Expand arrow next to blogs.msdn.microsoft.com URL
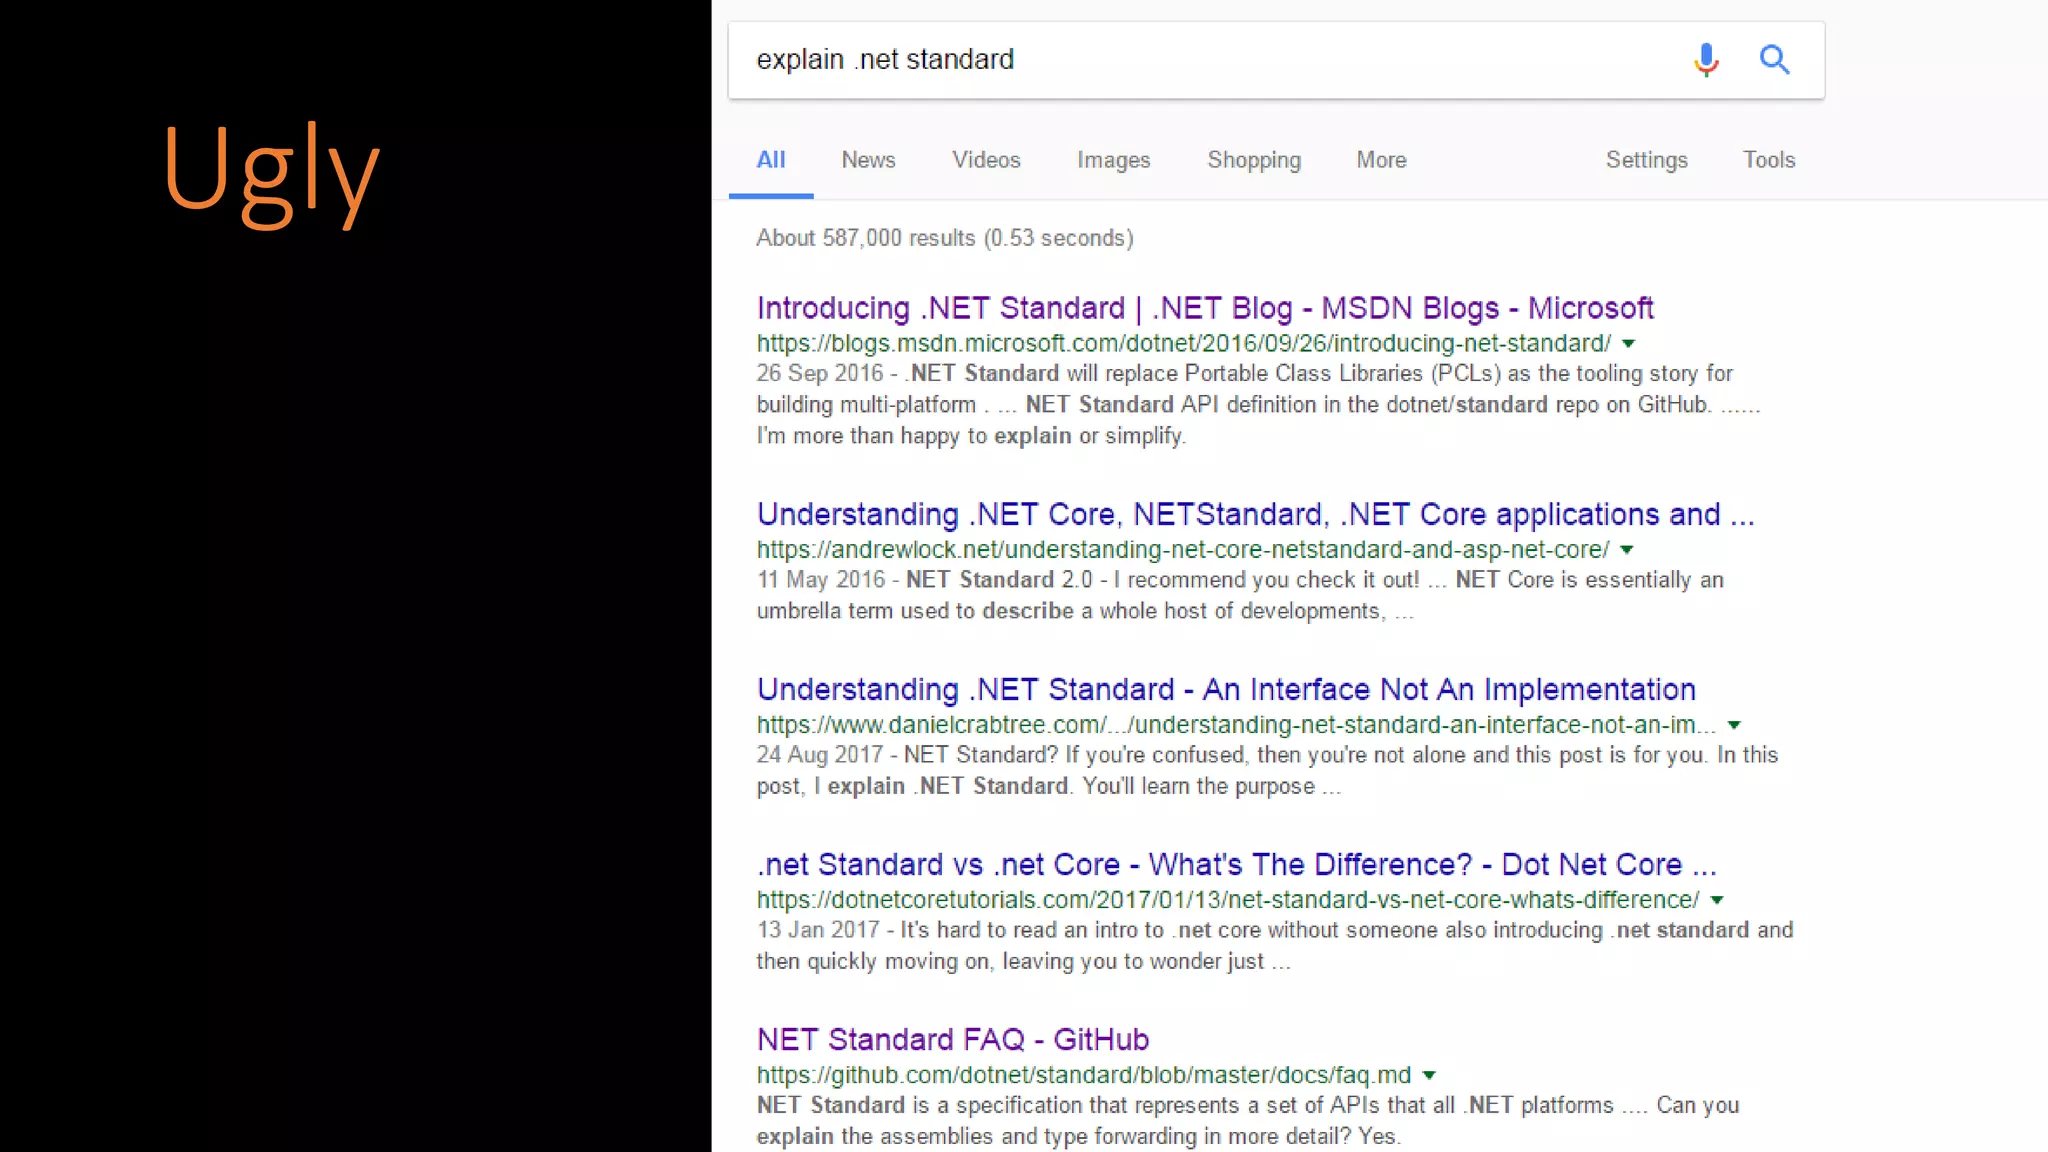The image size is (2048, 1152). [x=1629, y=344]
